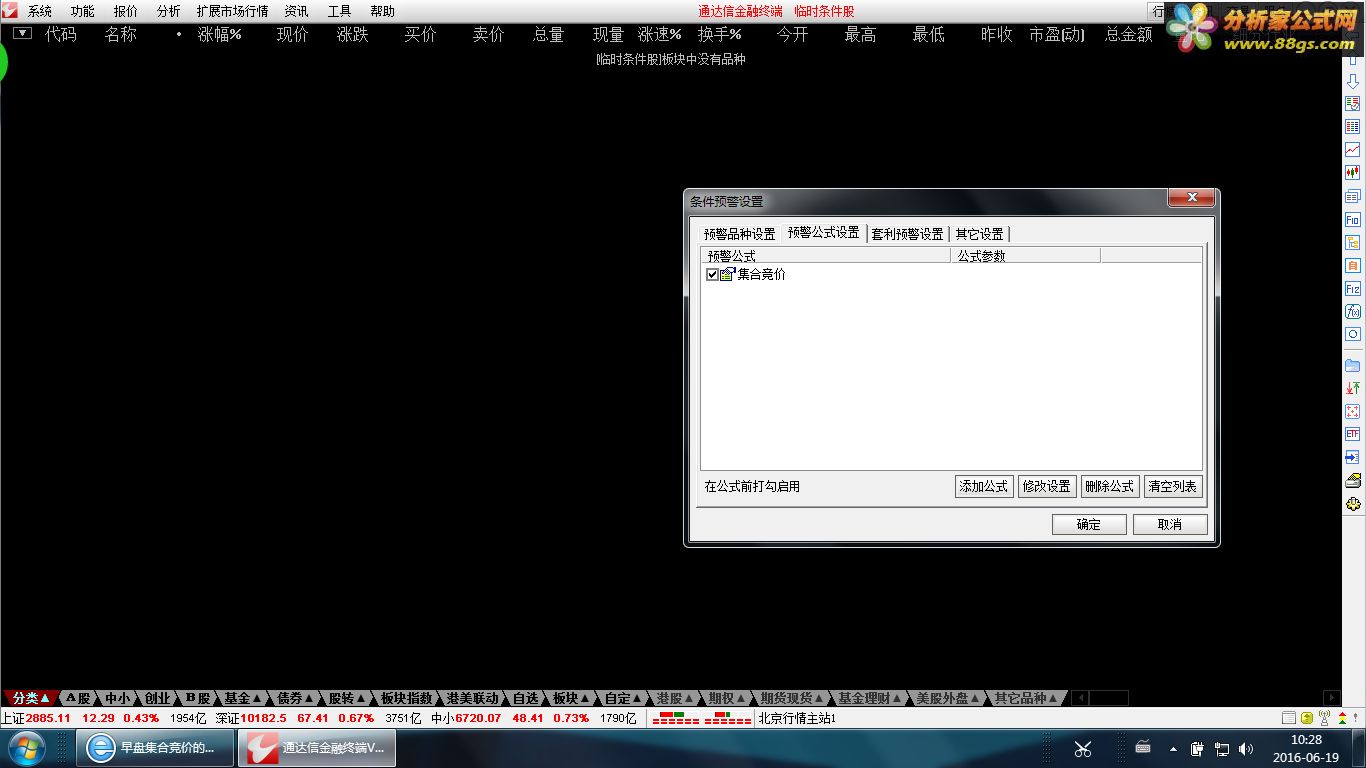Viewport: 1366px width, 768px height.
Task: Click the 预警公式 column header
Action: 826,256
